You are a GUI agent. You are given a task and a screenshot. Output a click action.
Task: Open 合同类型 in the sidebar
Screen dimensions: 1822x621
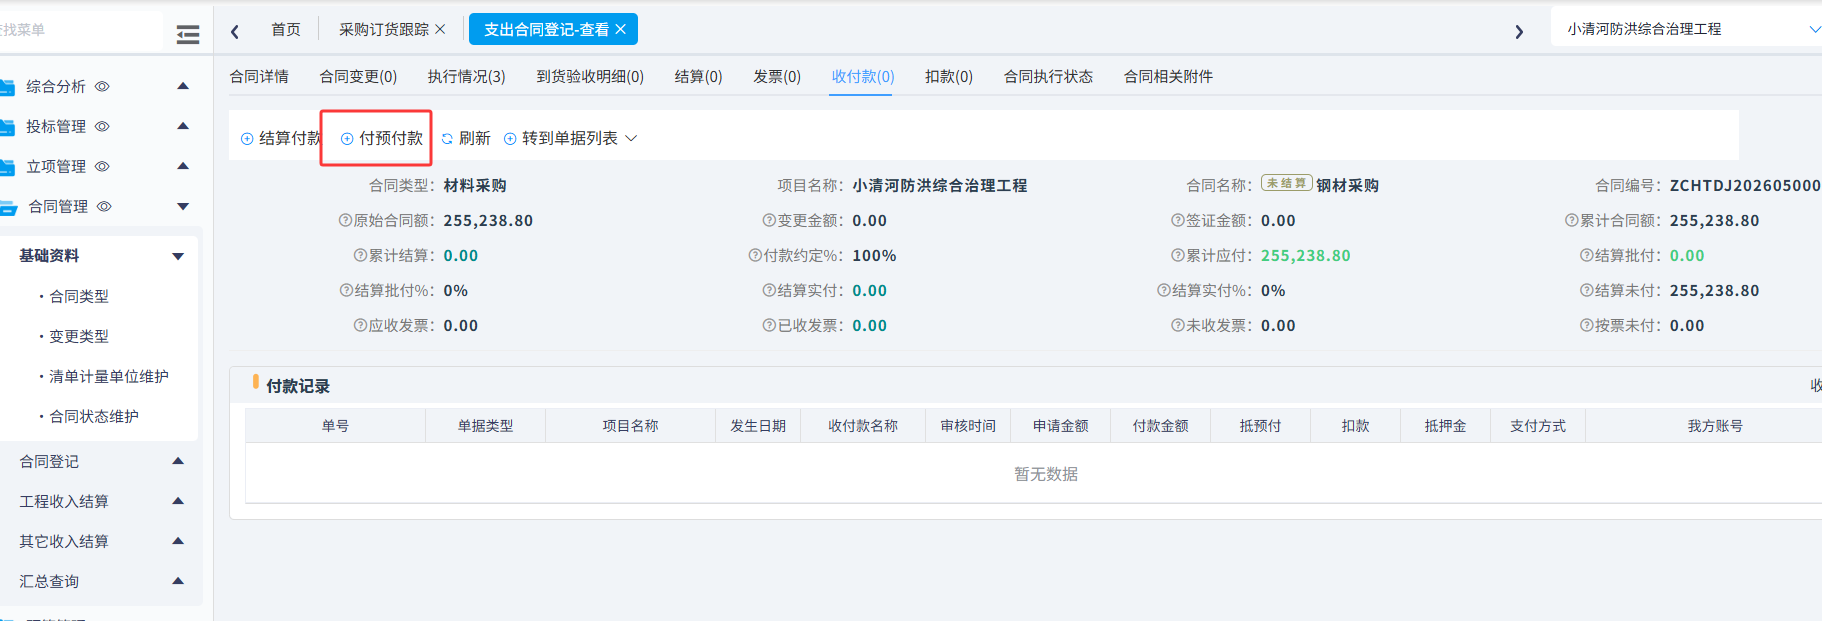coord(79,297)
